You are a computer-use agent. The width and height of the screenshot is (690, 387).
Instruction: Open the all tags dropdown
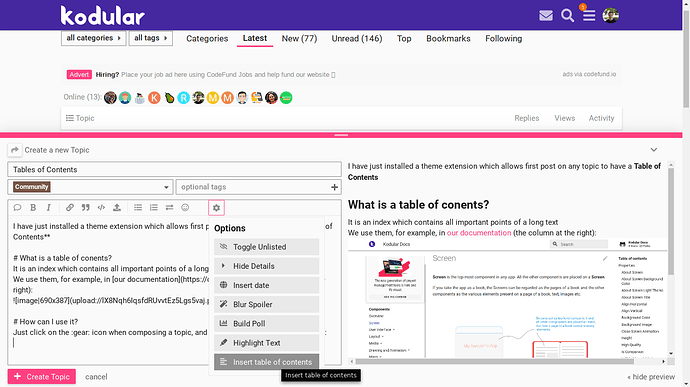pos(150,38)
